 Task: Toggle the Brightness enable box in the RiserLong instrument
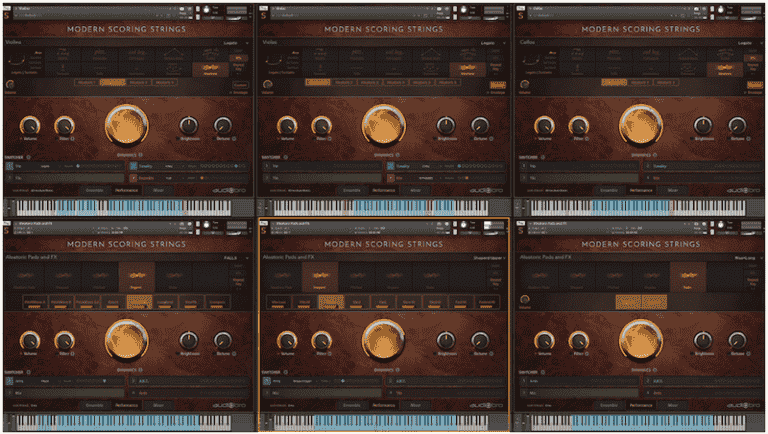click(692, 354)
